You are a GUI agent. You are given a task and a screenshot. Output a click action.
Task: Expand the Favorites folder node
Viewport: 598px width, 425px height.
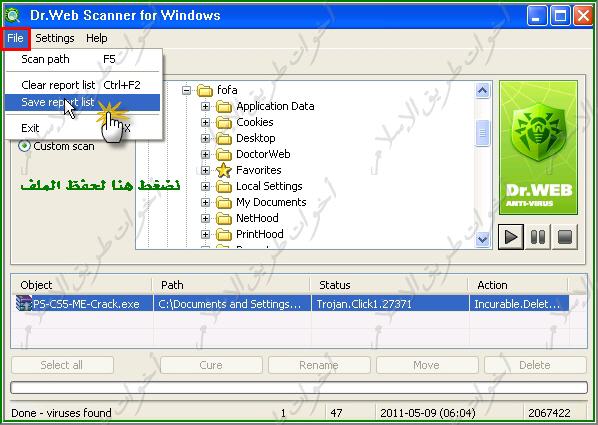point(205,171)
